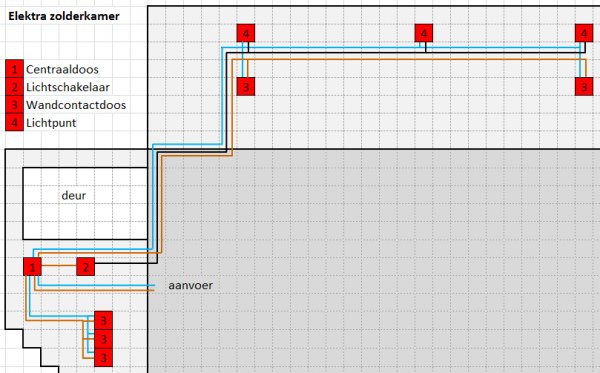Select the leftmost lichtpunt box 4 on the ceiling row
Image resolution: width=600 pixels, height=373 pixels.
[x=246, y=33]
